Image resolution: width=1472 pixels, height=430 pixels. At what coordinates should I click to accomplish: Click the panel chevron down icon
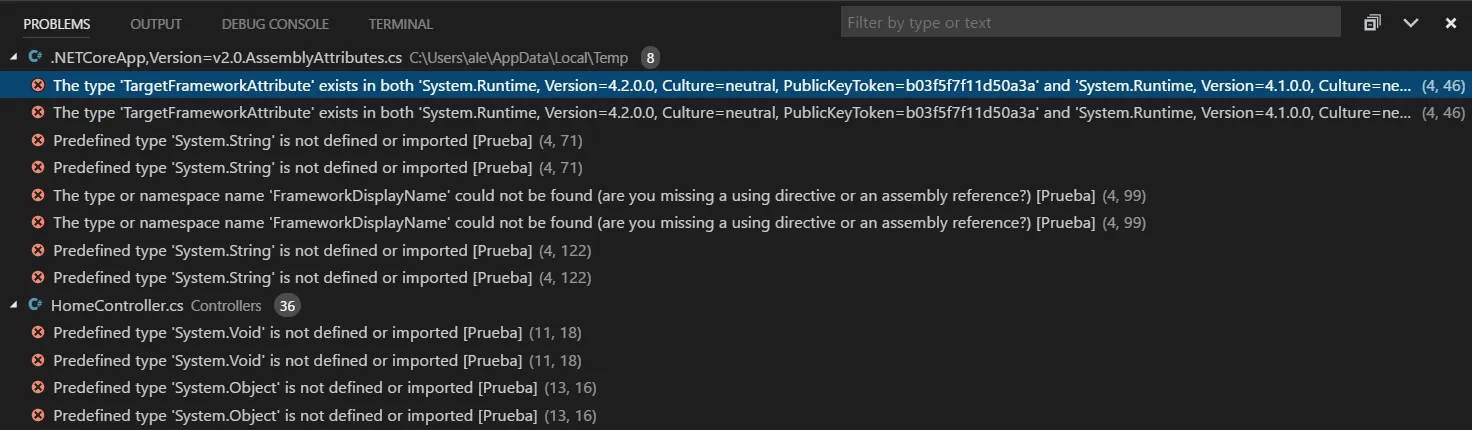coord(1411,23)
